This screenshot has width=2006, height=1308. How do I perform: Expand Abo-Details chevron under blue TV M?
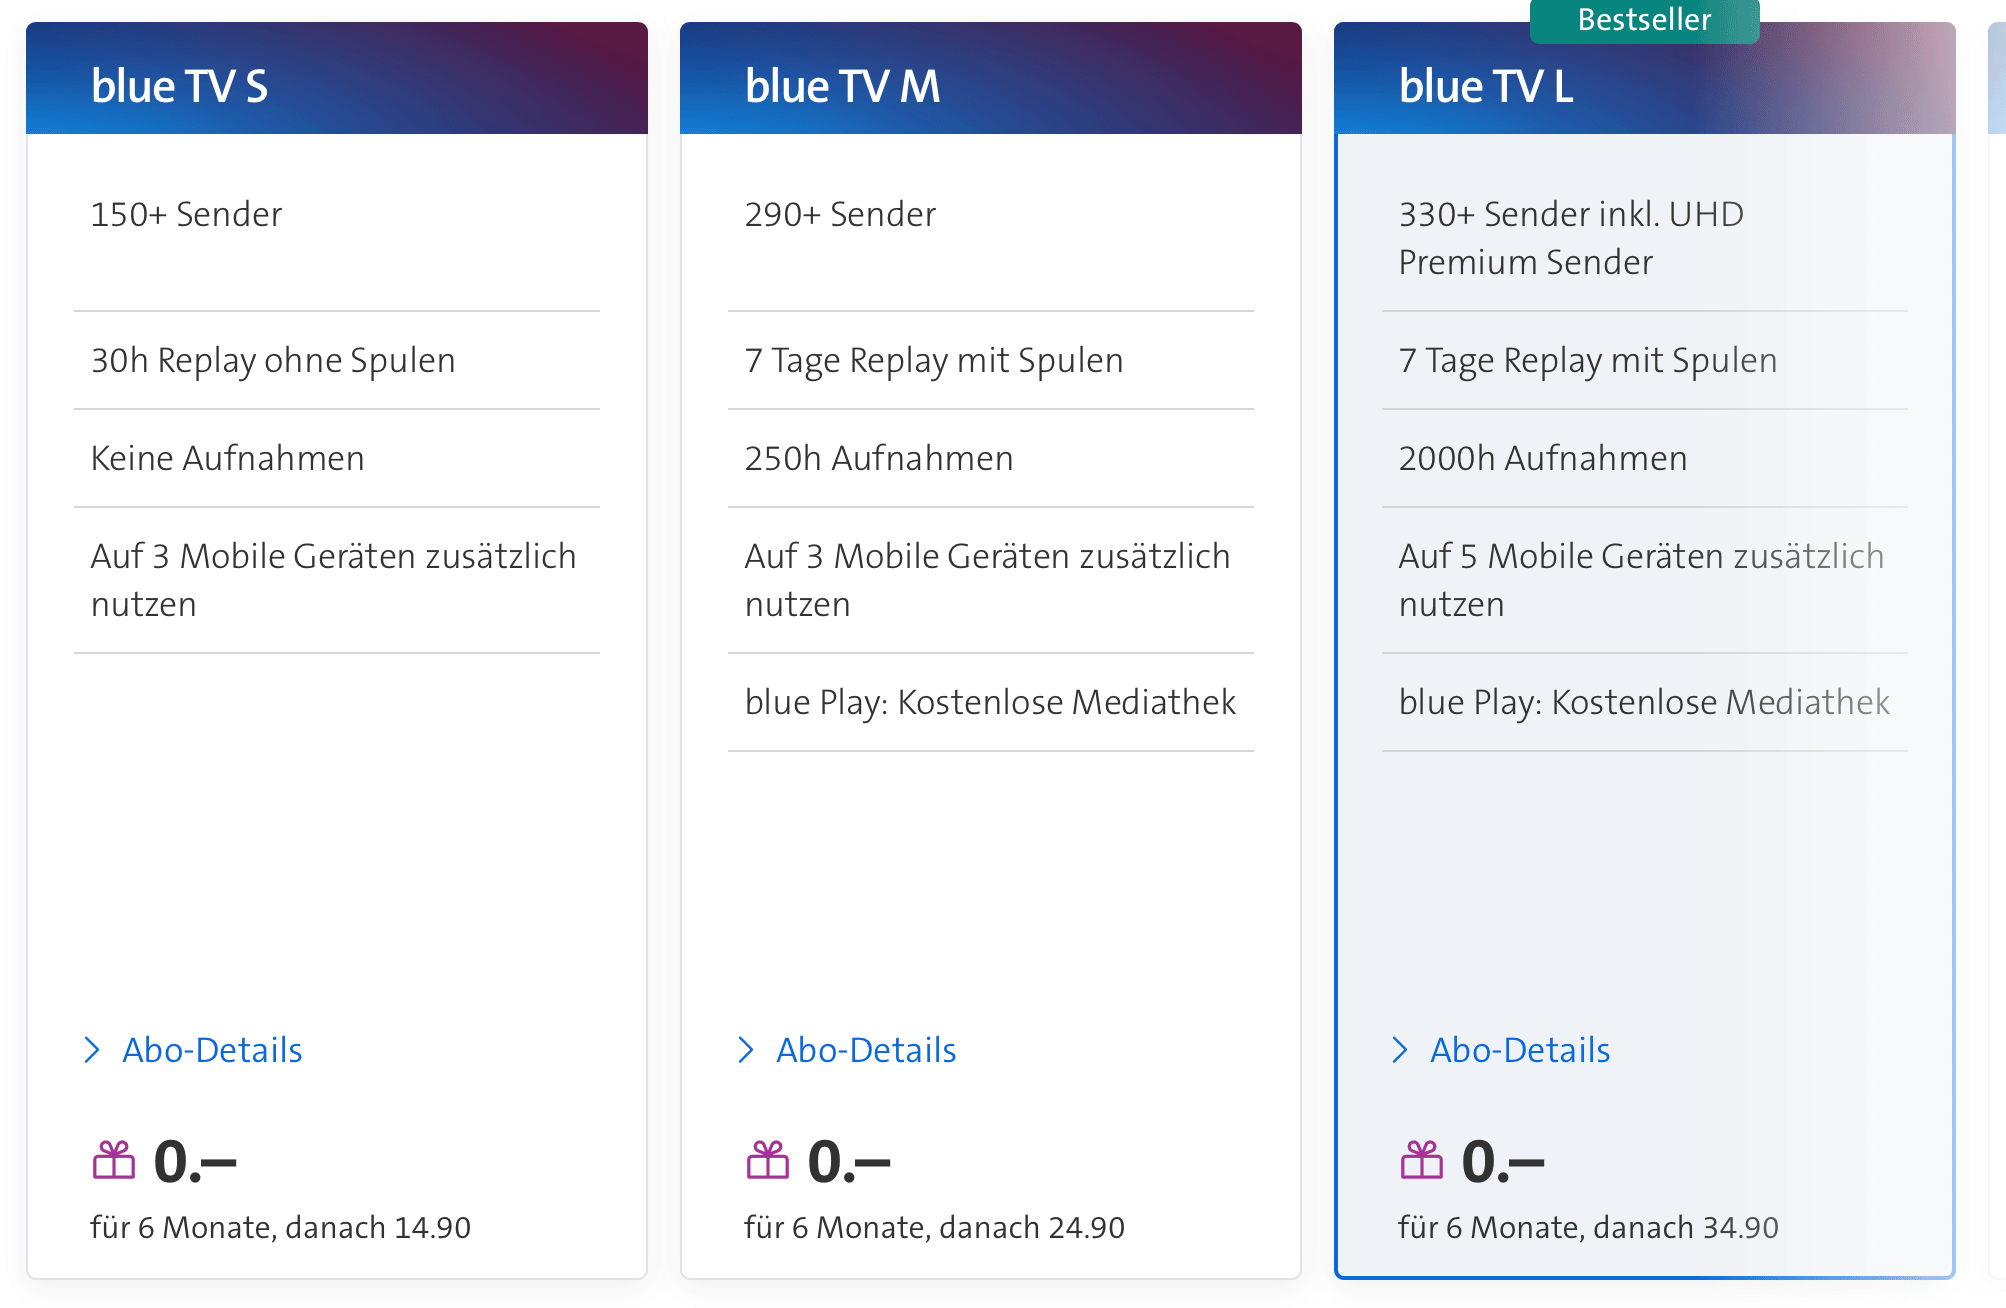(746, 1050)
